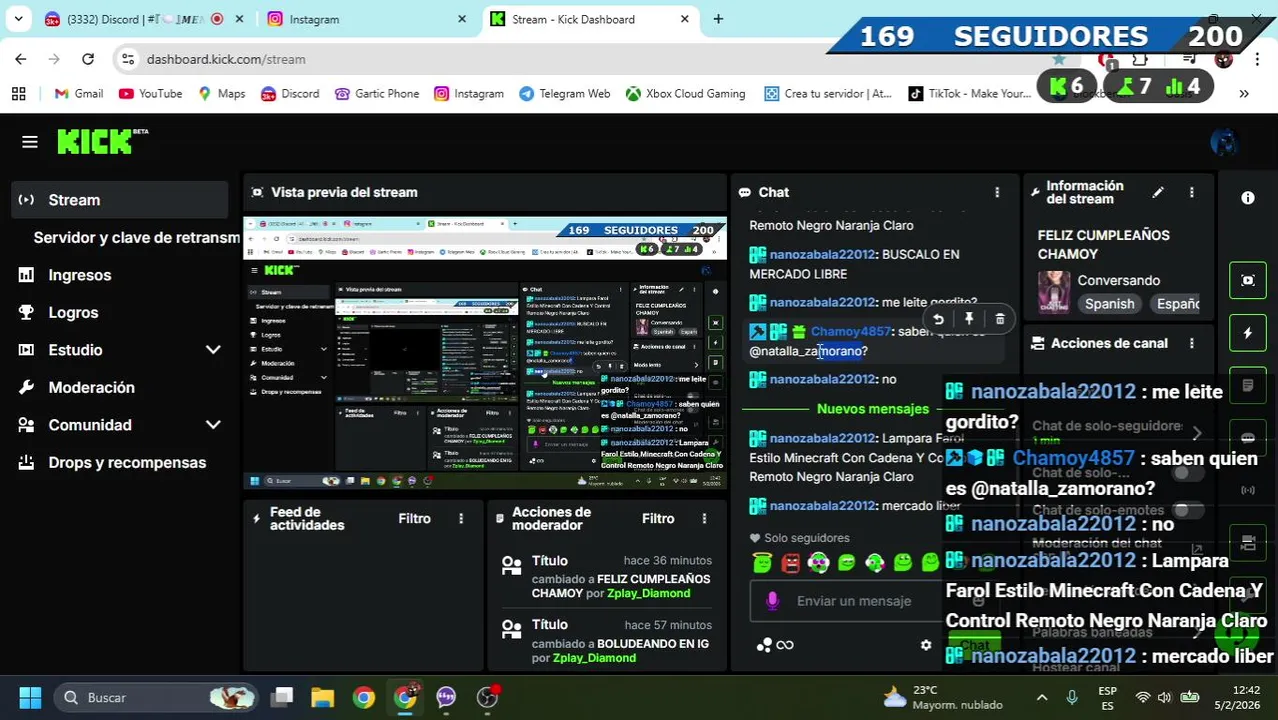Click the lightning bolt icon in right rail
This screenshot has width=1278, height=720.
tap(1248, 333)
